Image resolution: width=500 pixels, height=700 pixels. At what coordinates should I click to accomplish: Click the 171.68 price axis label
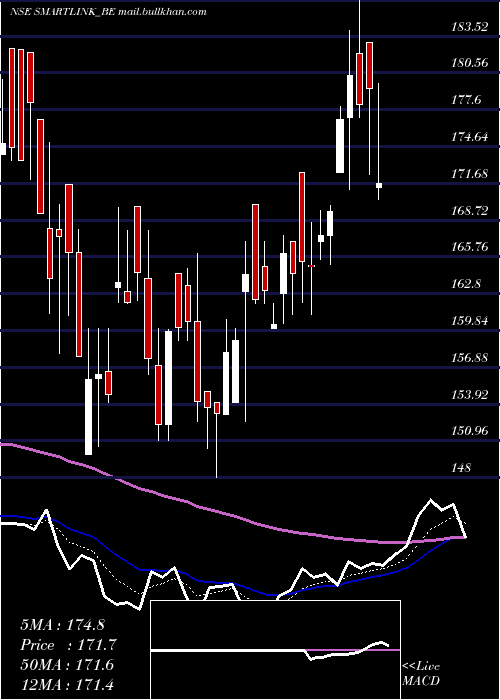(469, 174)
